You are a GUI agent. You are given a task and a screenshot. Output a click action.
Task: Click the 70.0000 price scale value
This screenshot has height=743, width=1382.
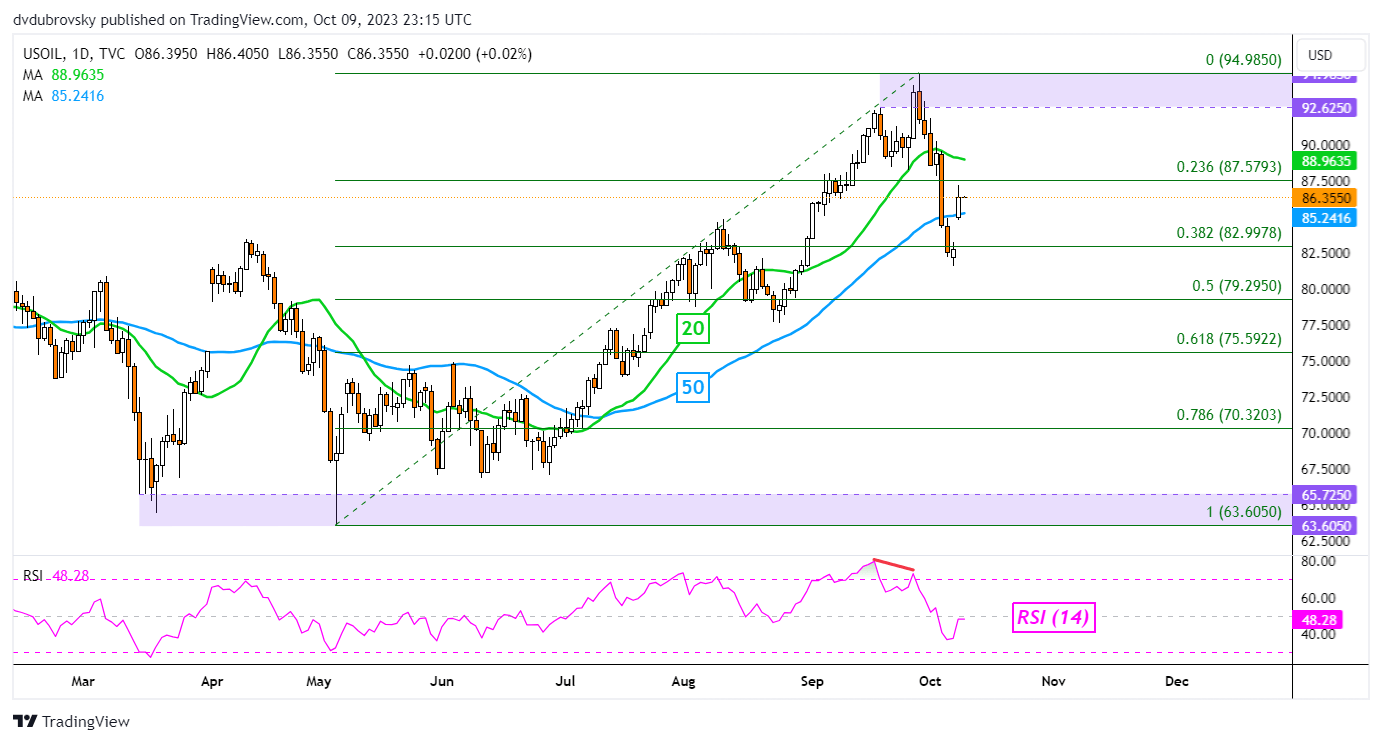(1328, 433)
